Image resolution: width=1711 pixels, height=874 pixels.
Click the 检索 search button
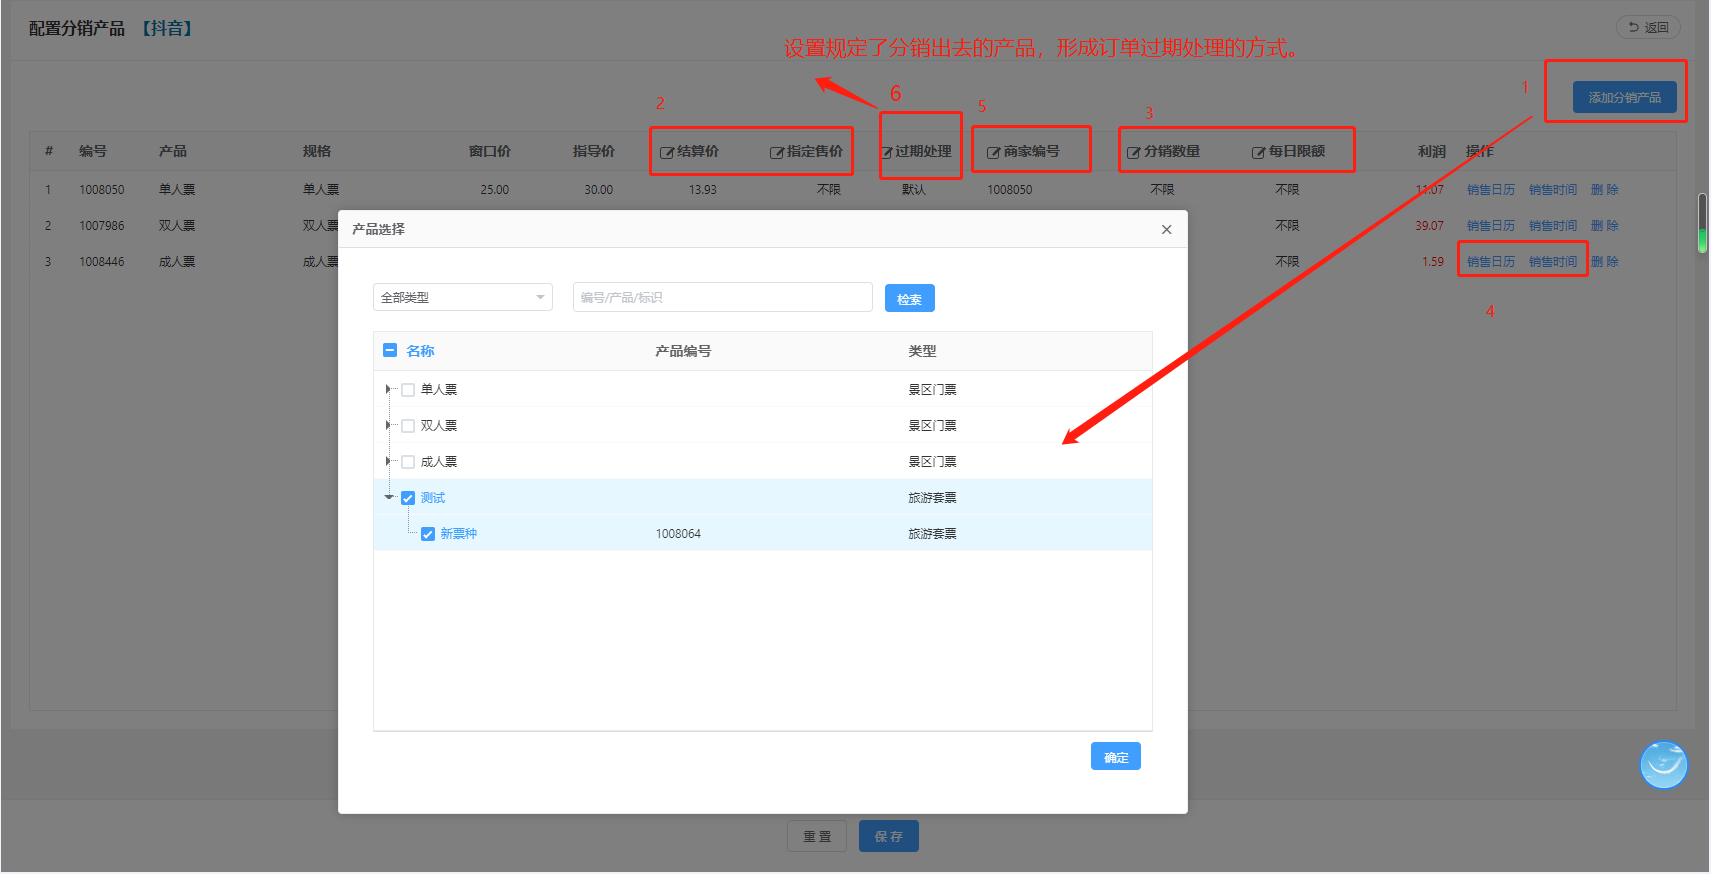pos(909,299)
